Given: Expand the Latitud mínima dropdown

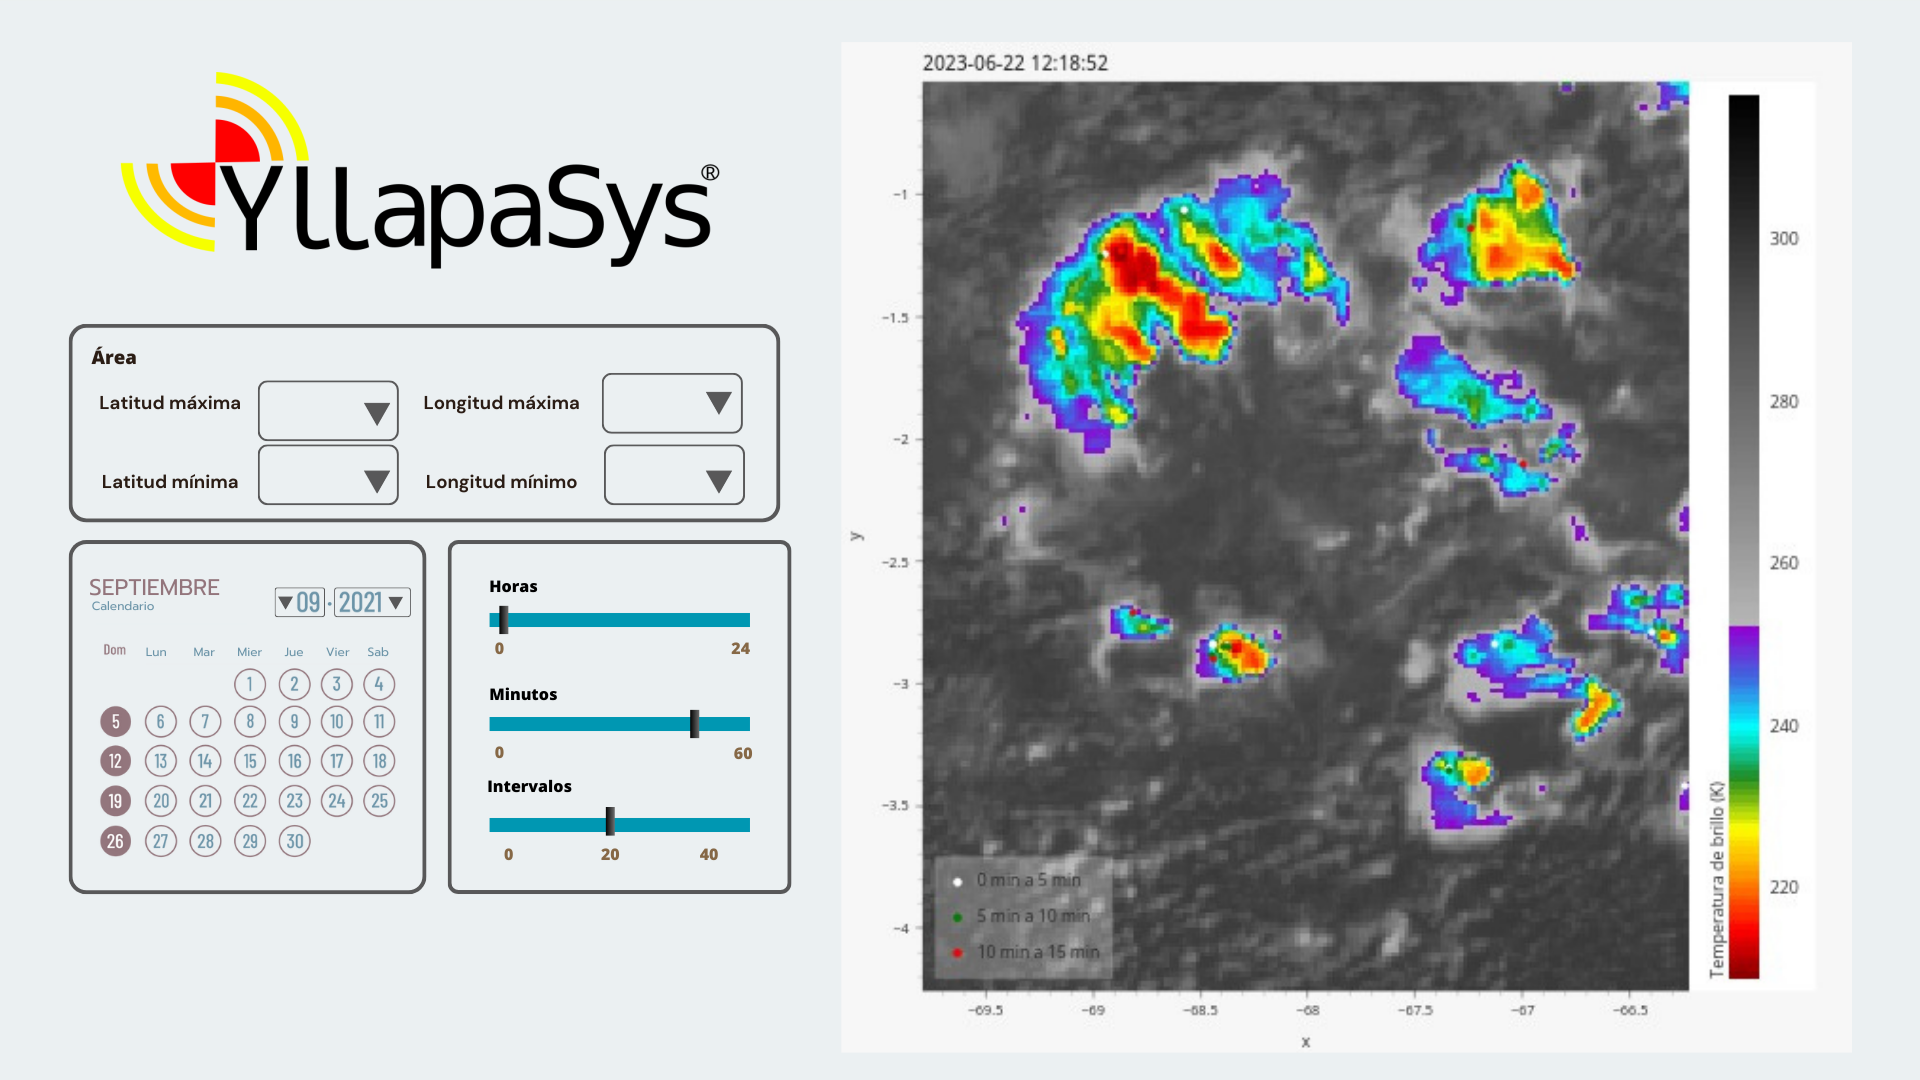Looking at the screenshot, I should pos(328,476).
